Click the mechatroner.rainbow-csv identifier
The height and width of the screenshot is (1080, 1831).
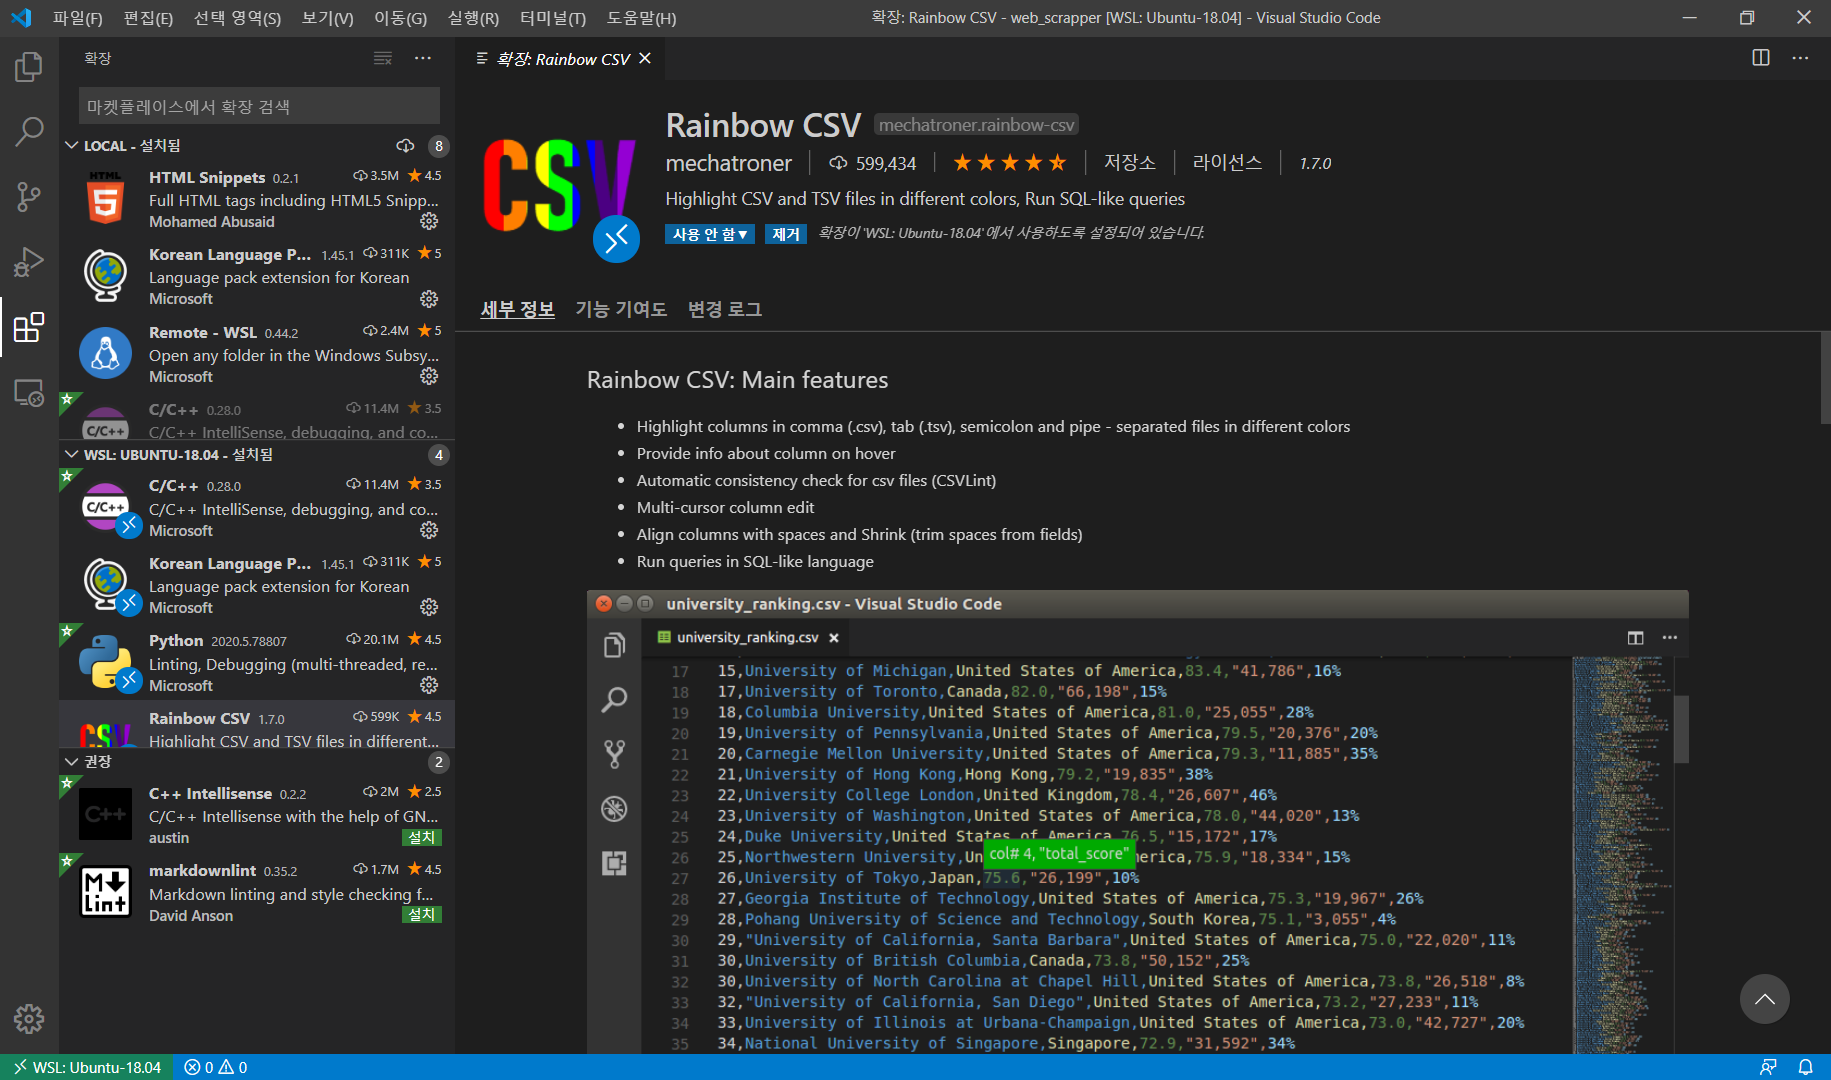point(976,125)
